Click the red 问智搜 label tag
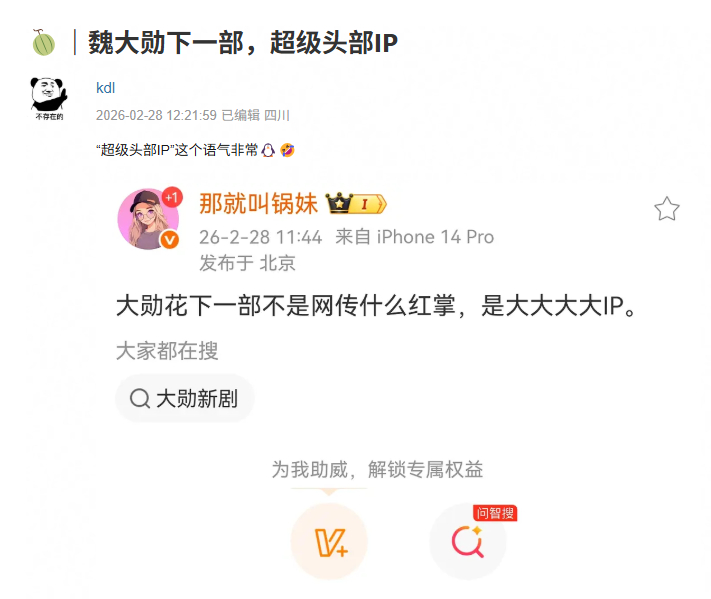This screenshot has width=711, height=599. pos(495,513)
